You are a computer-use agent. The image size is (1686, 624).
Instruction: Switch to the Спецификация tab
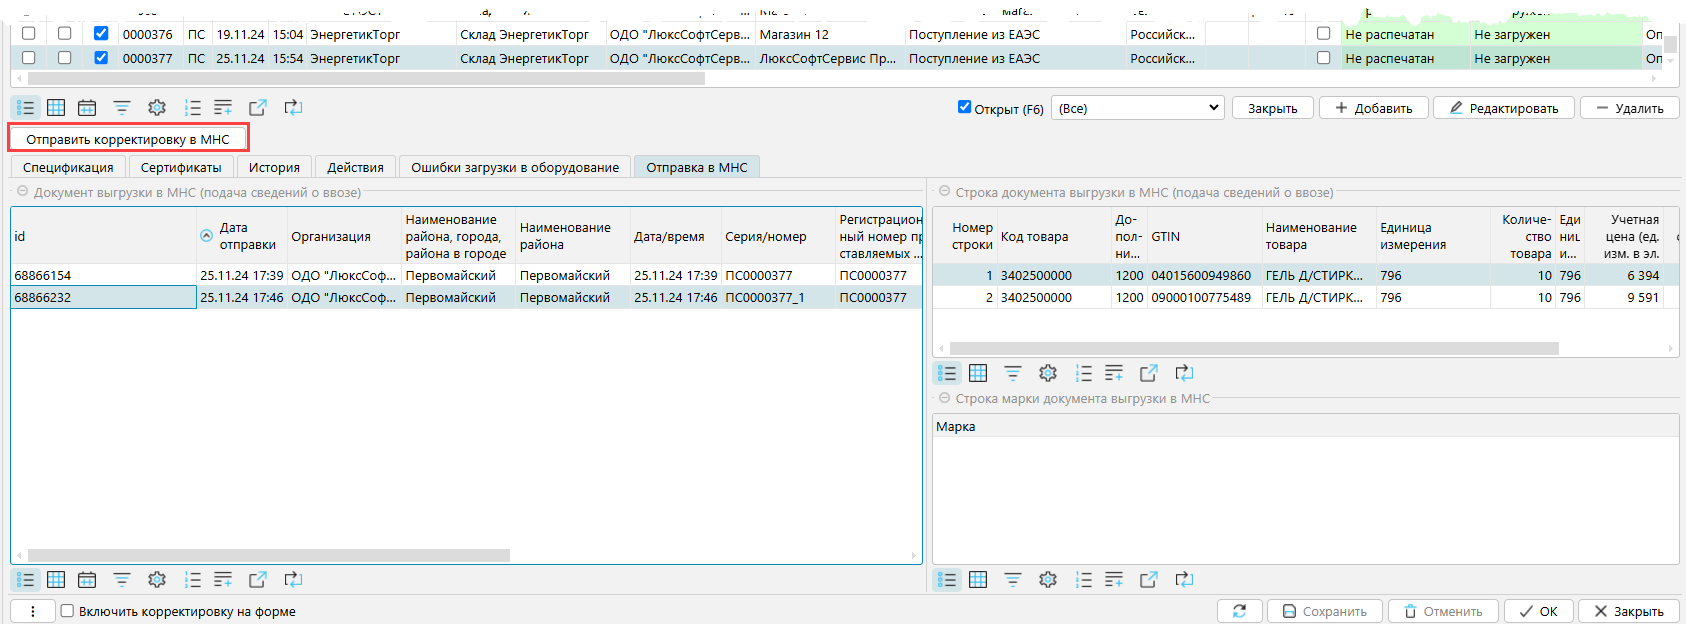click(68, 167)
